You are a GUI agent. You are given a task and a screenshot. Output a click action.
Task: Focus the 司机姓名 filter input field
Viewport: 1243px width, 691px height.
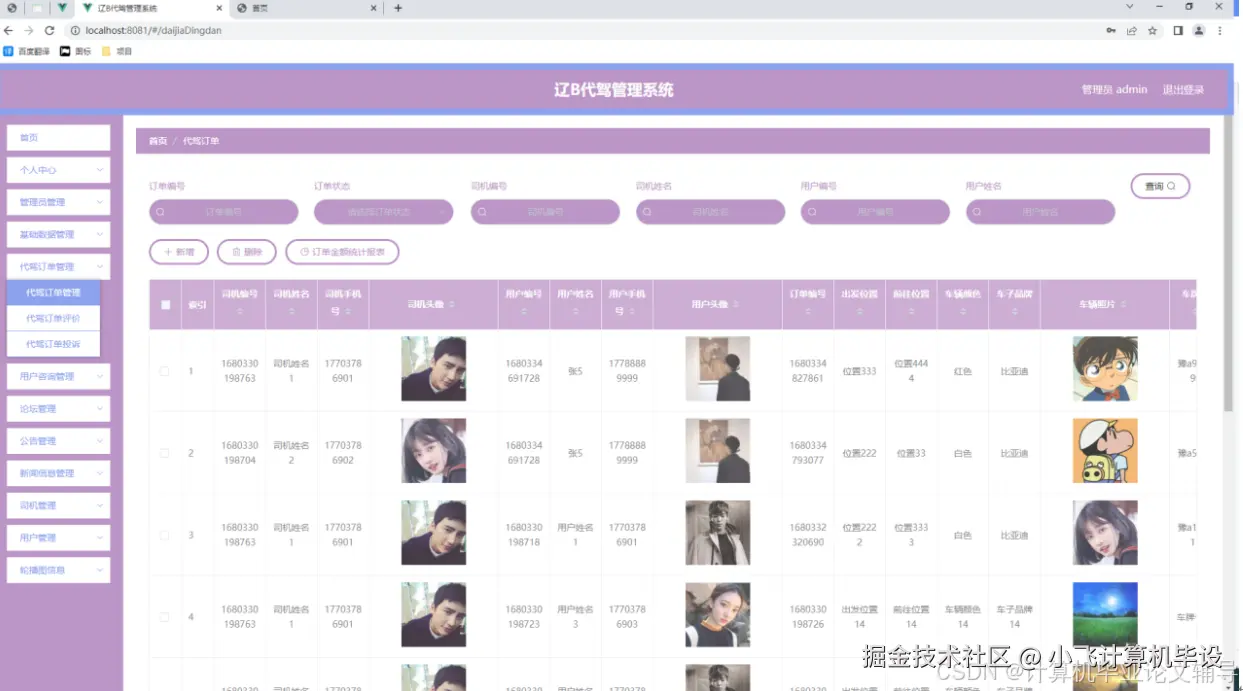point(710,212)
